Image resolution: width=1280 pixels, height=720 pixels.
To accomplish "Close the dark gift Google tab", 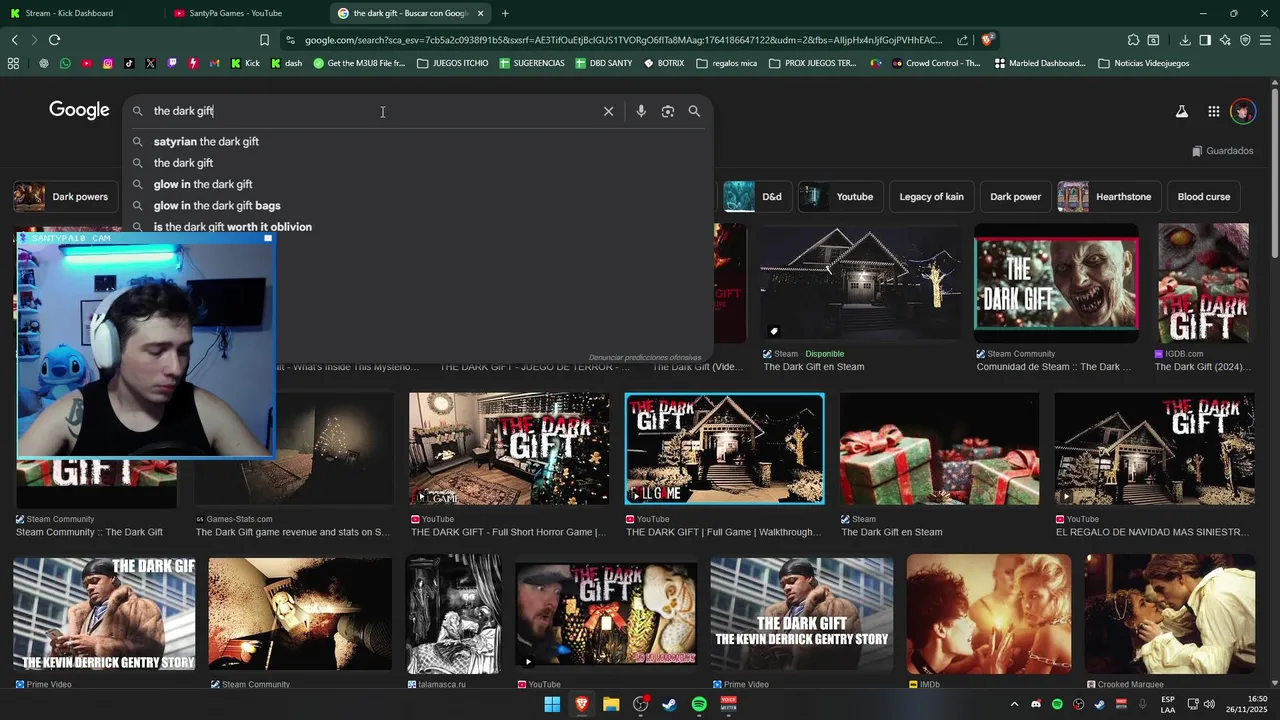I will coord(481,13).
